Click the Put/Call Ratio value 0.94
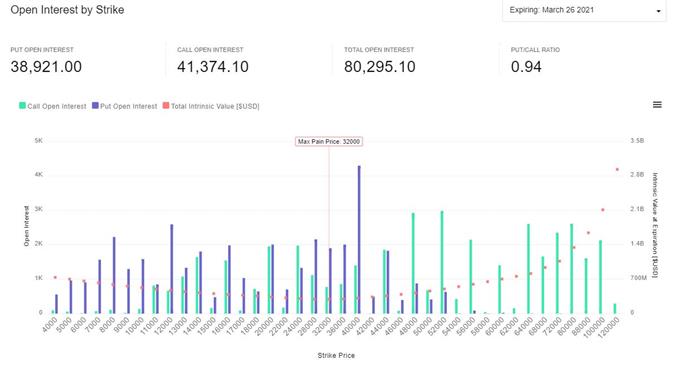 pyautogui.click(x=526, y=67)
